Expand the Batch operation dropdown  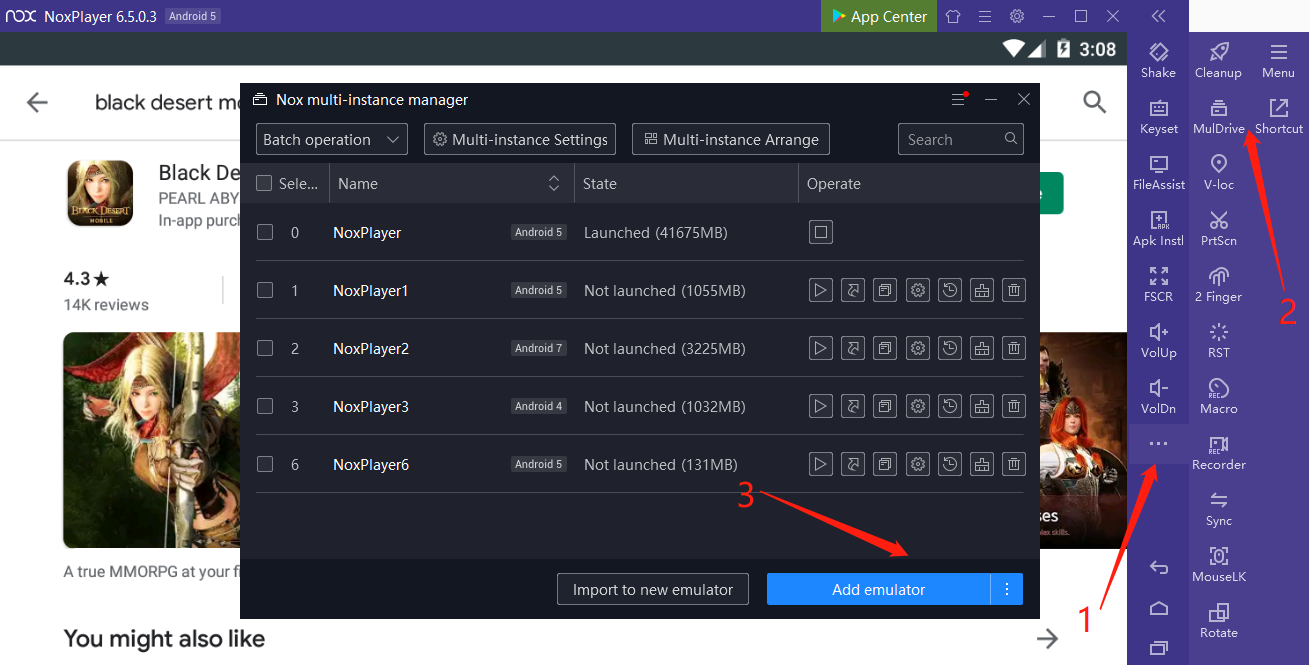331,140
